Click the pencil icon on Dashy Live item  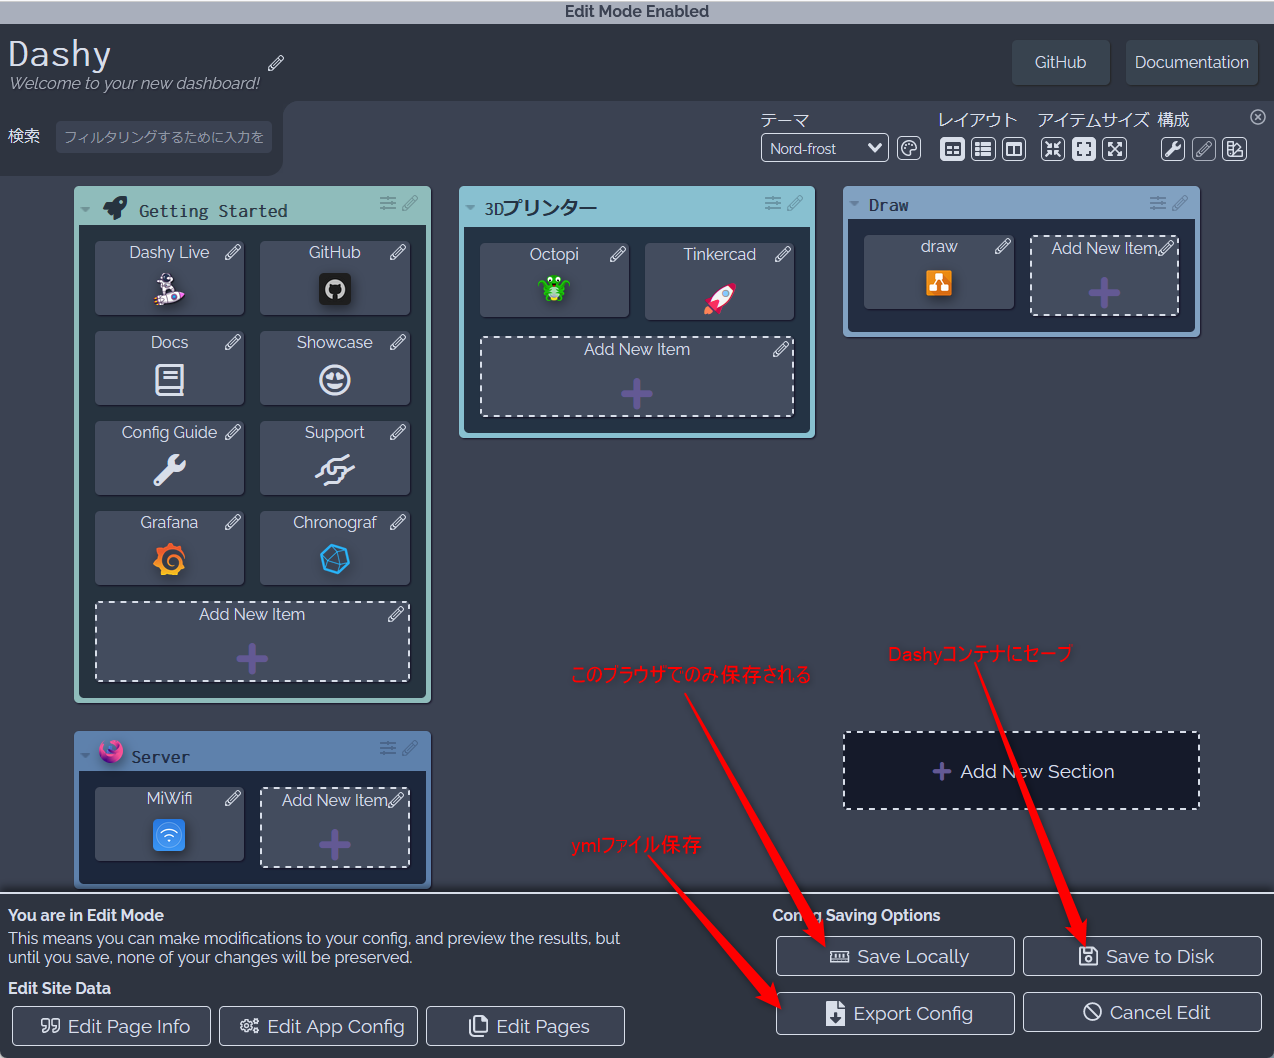pyautogui.click(x=233, y=252)
